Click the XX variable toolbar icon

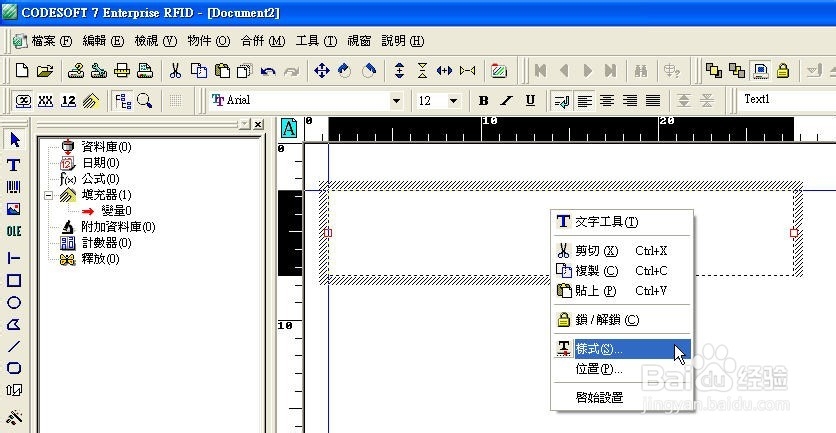click(x=45, y=100)
